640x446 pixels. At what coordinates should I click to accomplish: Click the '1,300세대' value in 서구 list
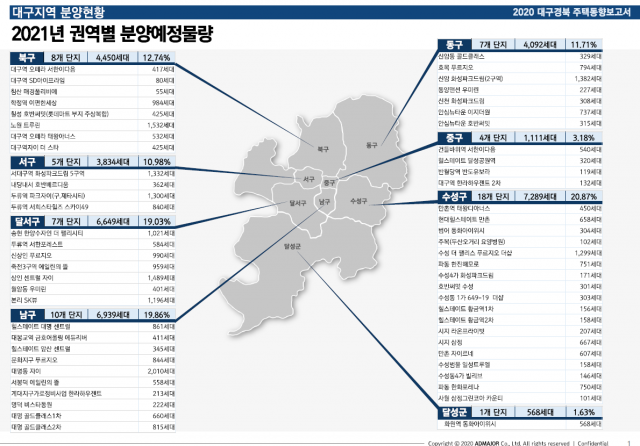(x=161, y=196)
